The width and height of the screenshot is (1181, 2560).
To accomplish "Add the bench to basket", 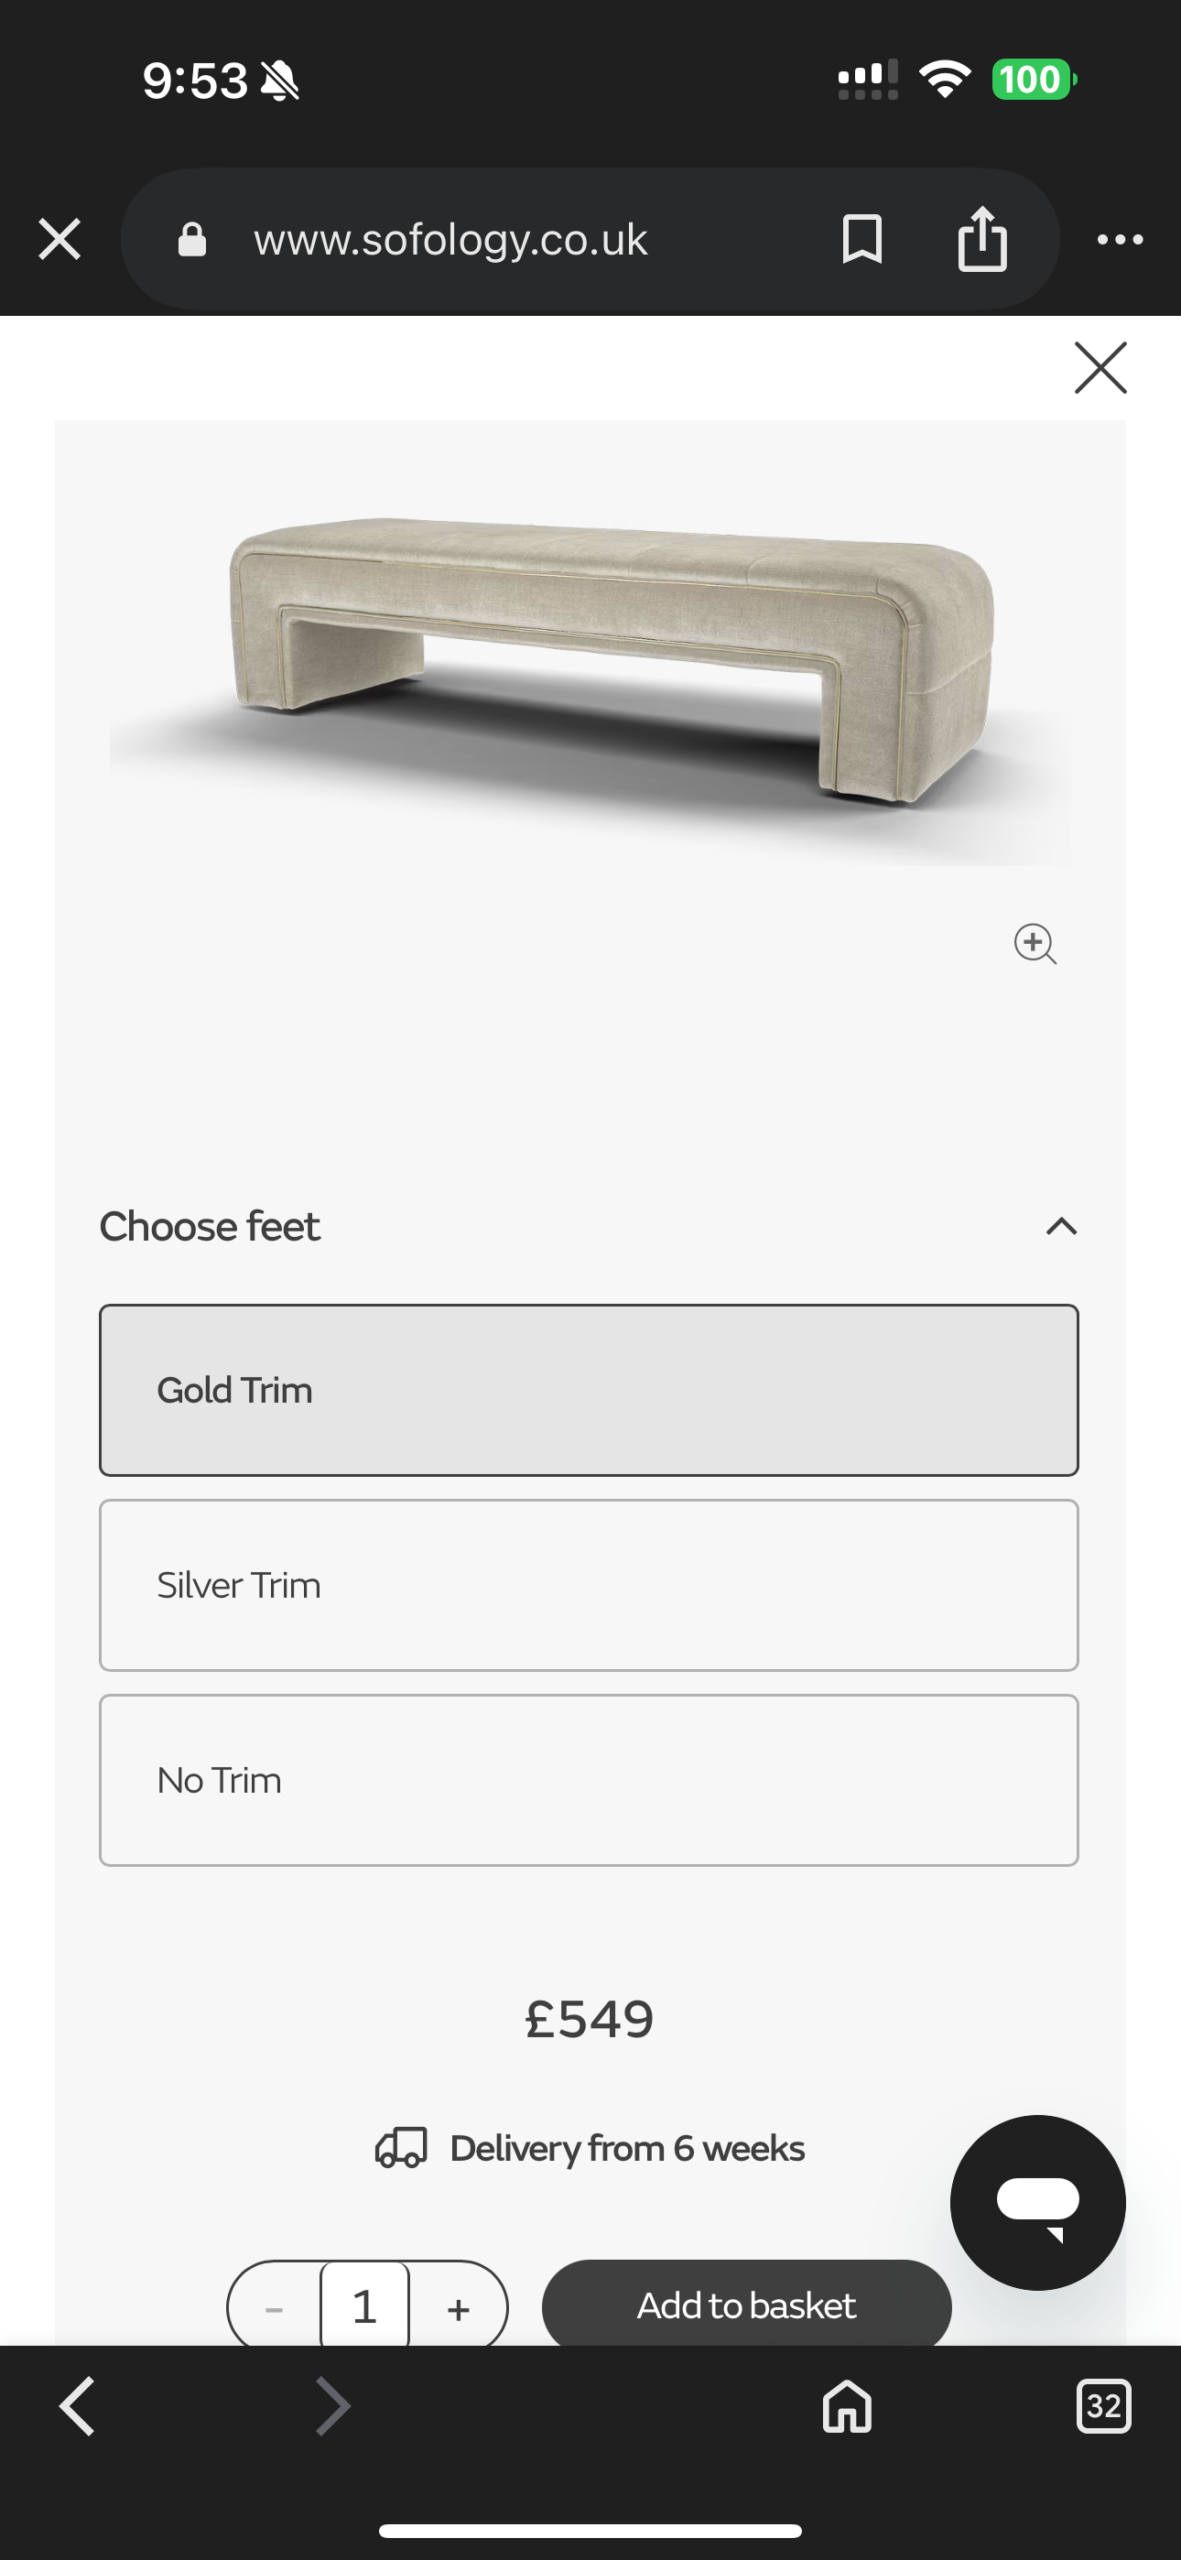I will click(x=746, y=2305).
